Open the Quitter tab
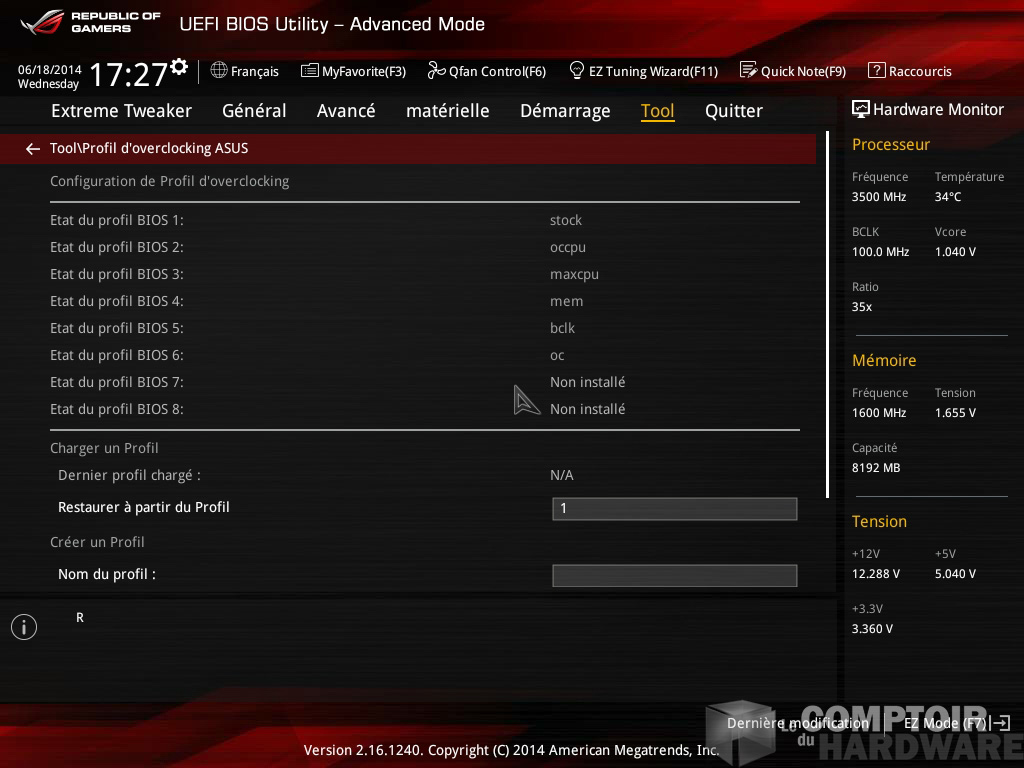This screenshot has width=1024, height=768. pyautogui.click(x=734, y=111)
